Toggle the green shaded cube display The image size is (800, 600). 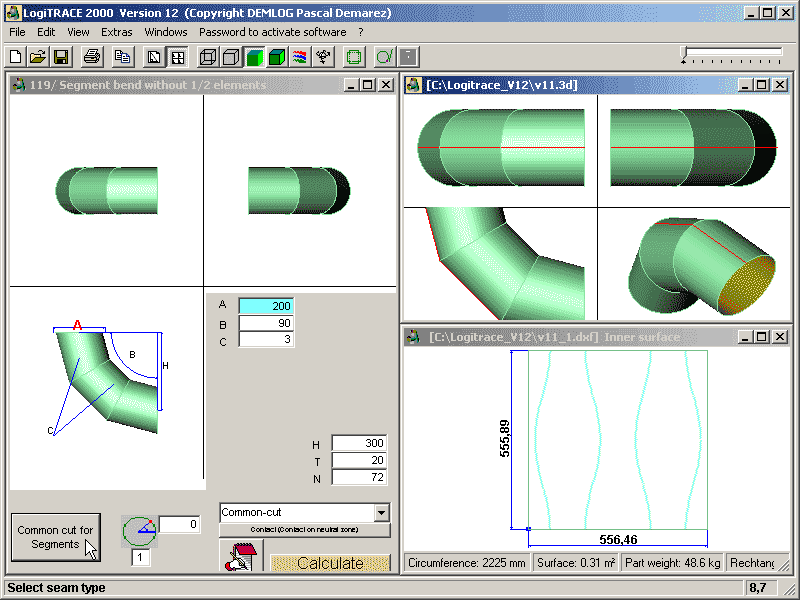254,57
